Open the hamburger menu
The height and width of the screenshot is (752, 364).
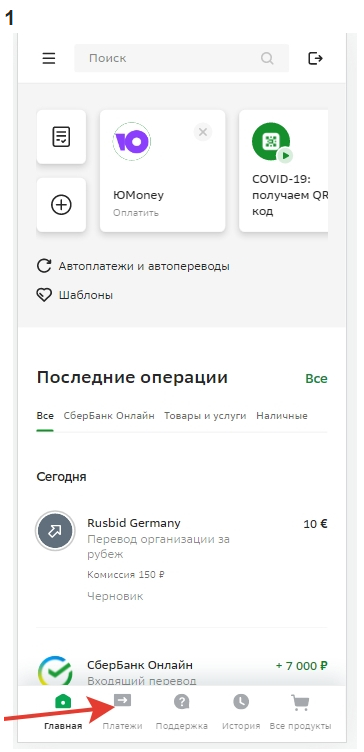click(49, 59)
